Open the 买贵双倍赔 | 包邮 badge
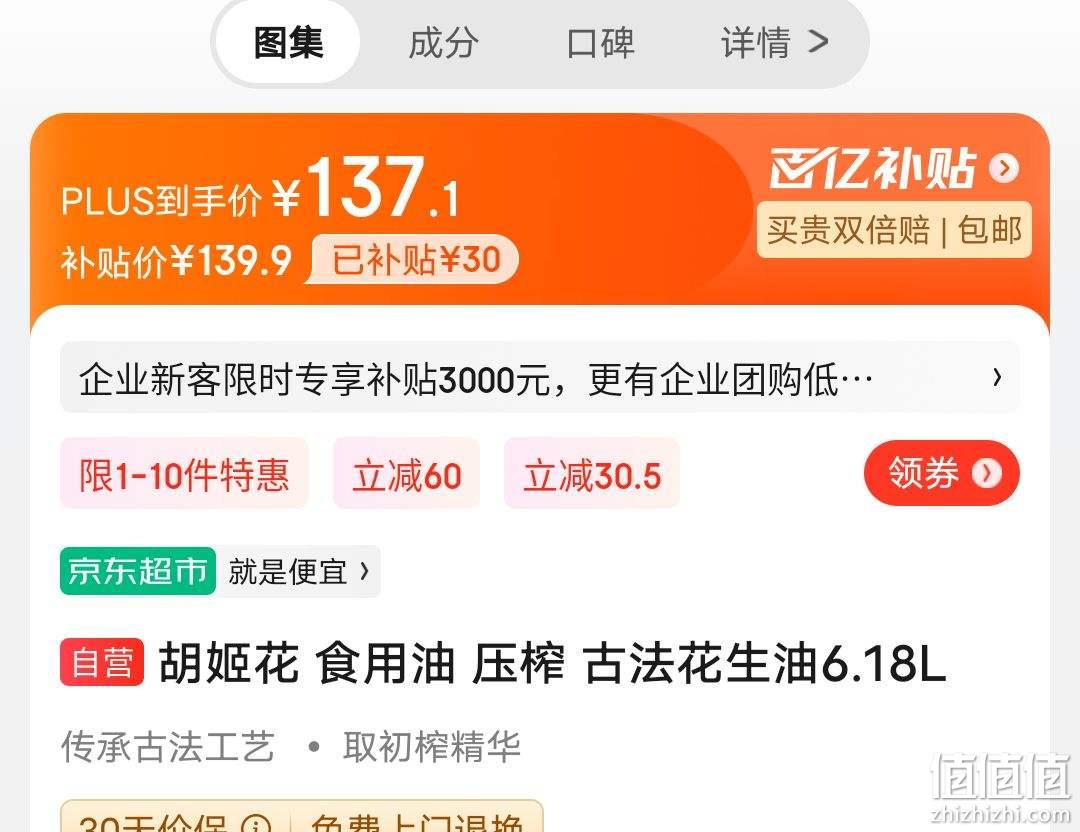Viewport: 1080px width, 832px height. (x=894, y=230)
